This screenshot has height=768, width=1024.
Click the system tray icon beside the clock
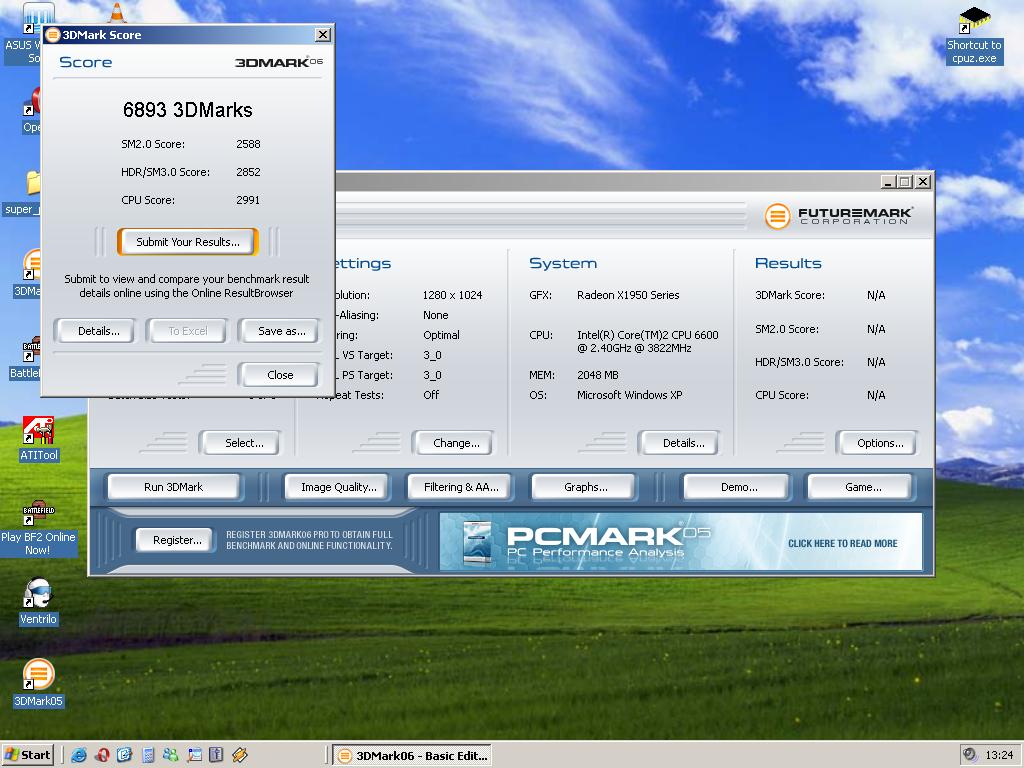tap(970, 755)
